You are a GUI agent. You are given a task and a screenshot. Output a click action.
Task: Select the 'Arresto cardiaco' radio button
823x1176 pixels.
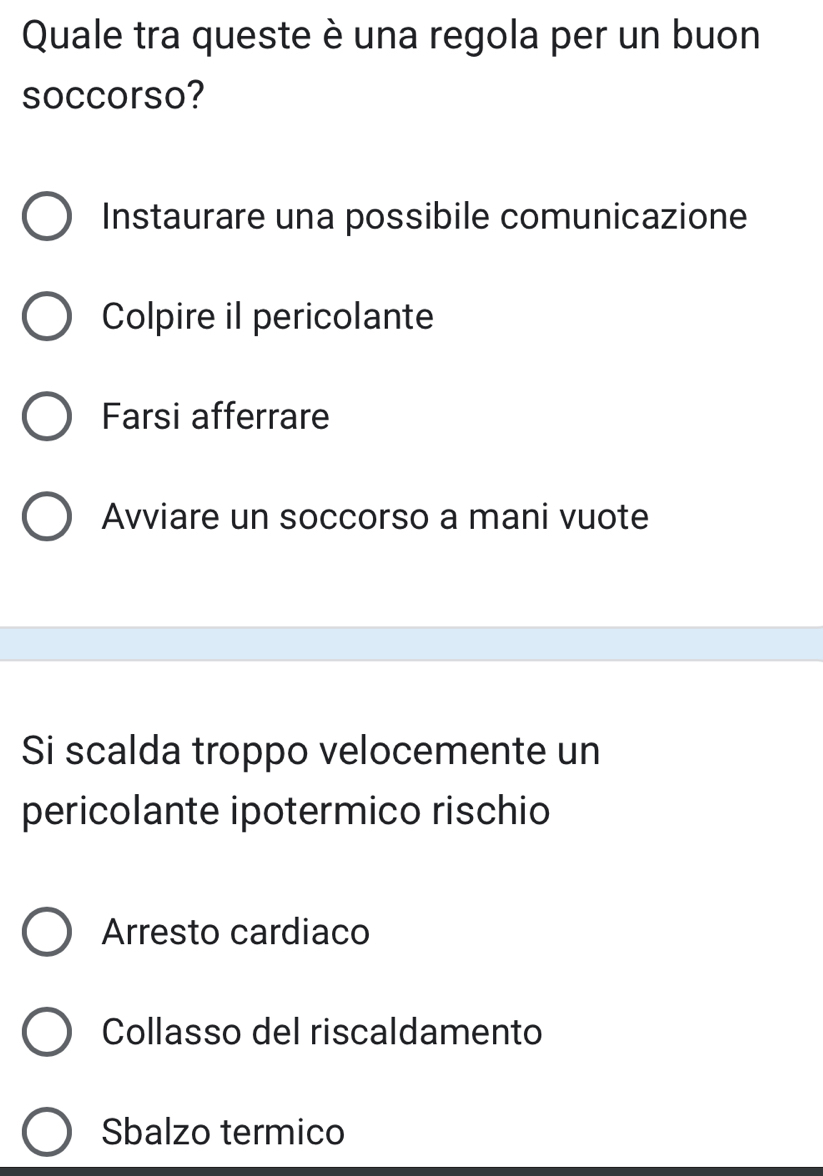pyautogui.click(x=46, y=933)
